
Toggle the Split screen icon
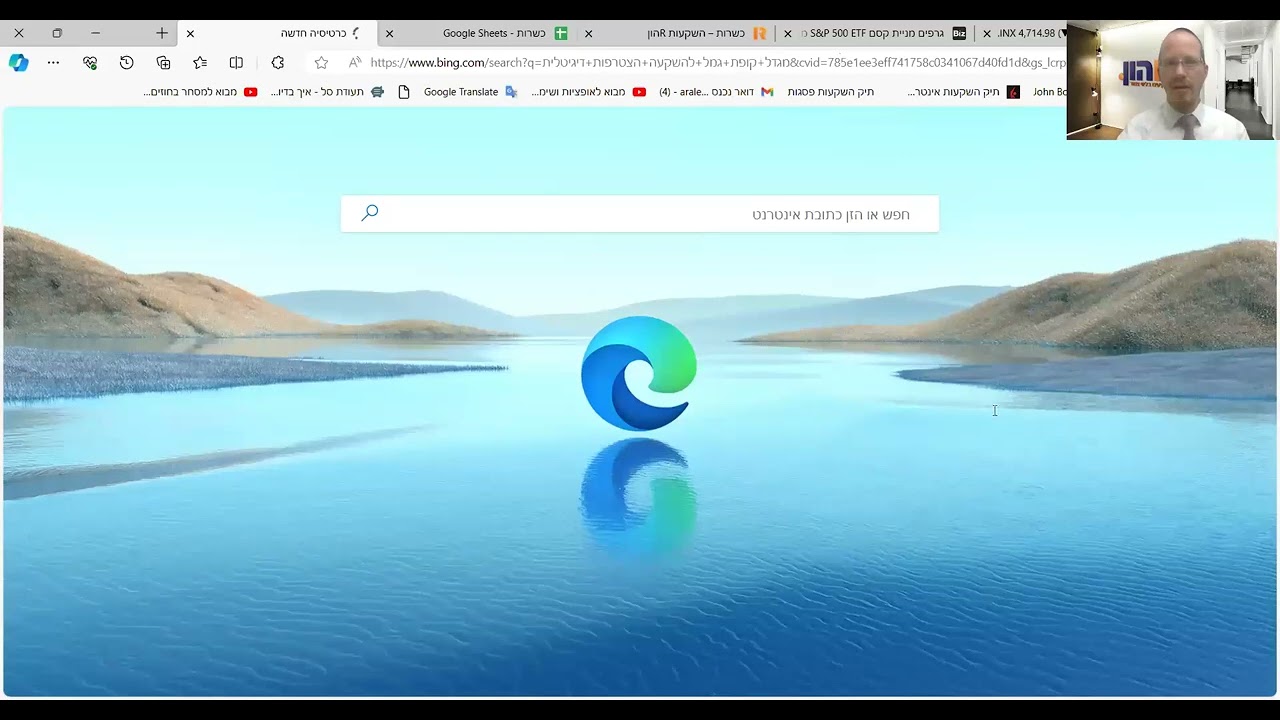pyautogui.click(x=236, y=62)
